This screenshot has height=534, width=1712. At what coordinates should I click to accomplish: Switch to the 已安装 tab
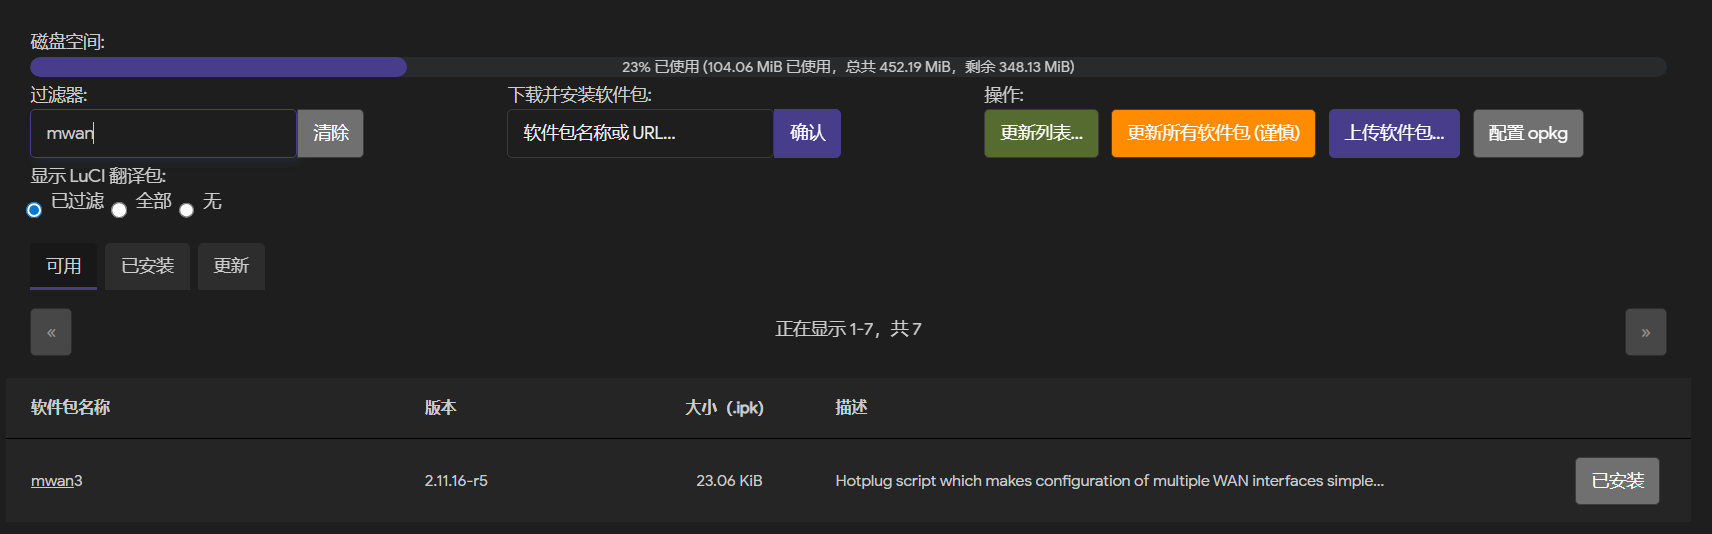[x=147, y=266]
